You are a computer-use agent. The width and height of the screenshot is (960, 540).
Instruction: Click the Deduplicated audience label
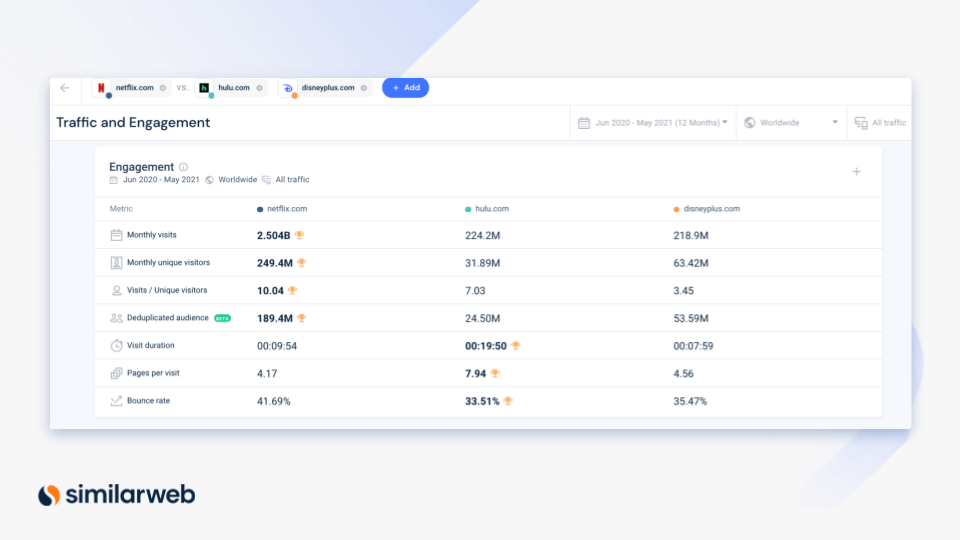tap(168, 318)
